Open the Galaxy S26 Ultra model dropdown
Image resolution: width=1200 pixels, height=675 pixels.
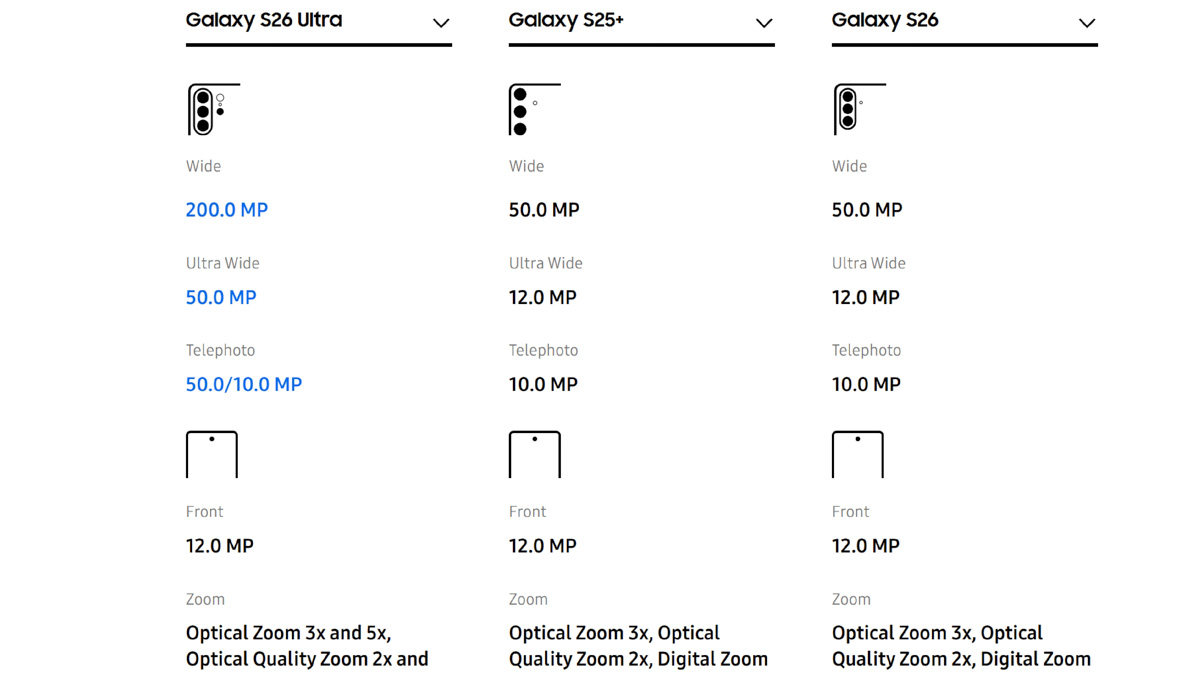click(441, 23)
